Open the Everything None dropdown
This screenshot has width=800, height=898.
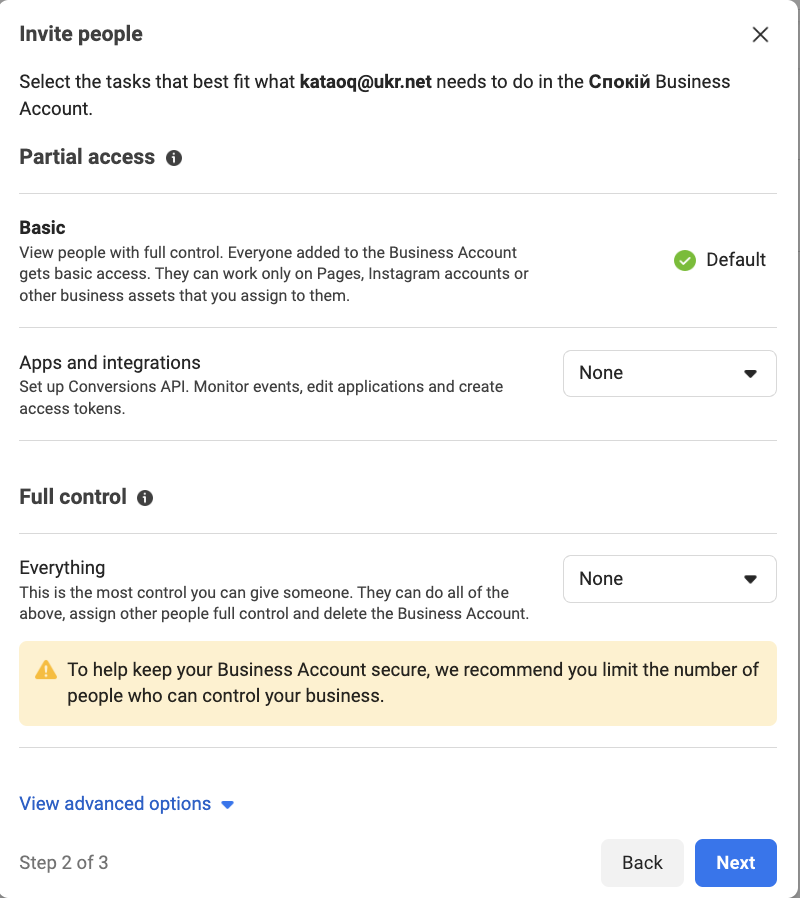coord(669,579)
